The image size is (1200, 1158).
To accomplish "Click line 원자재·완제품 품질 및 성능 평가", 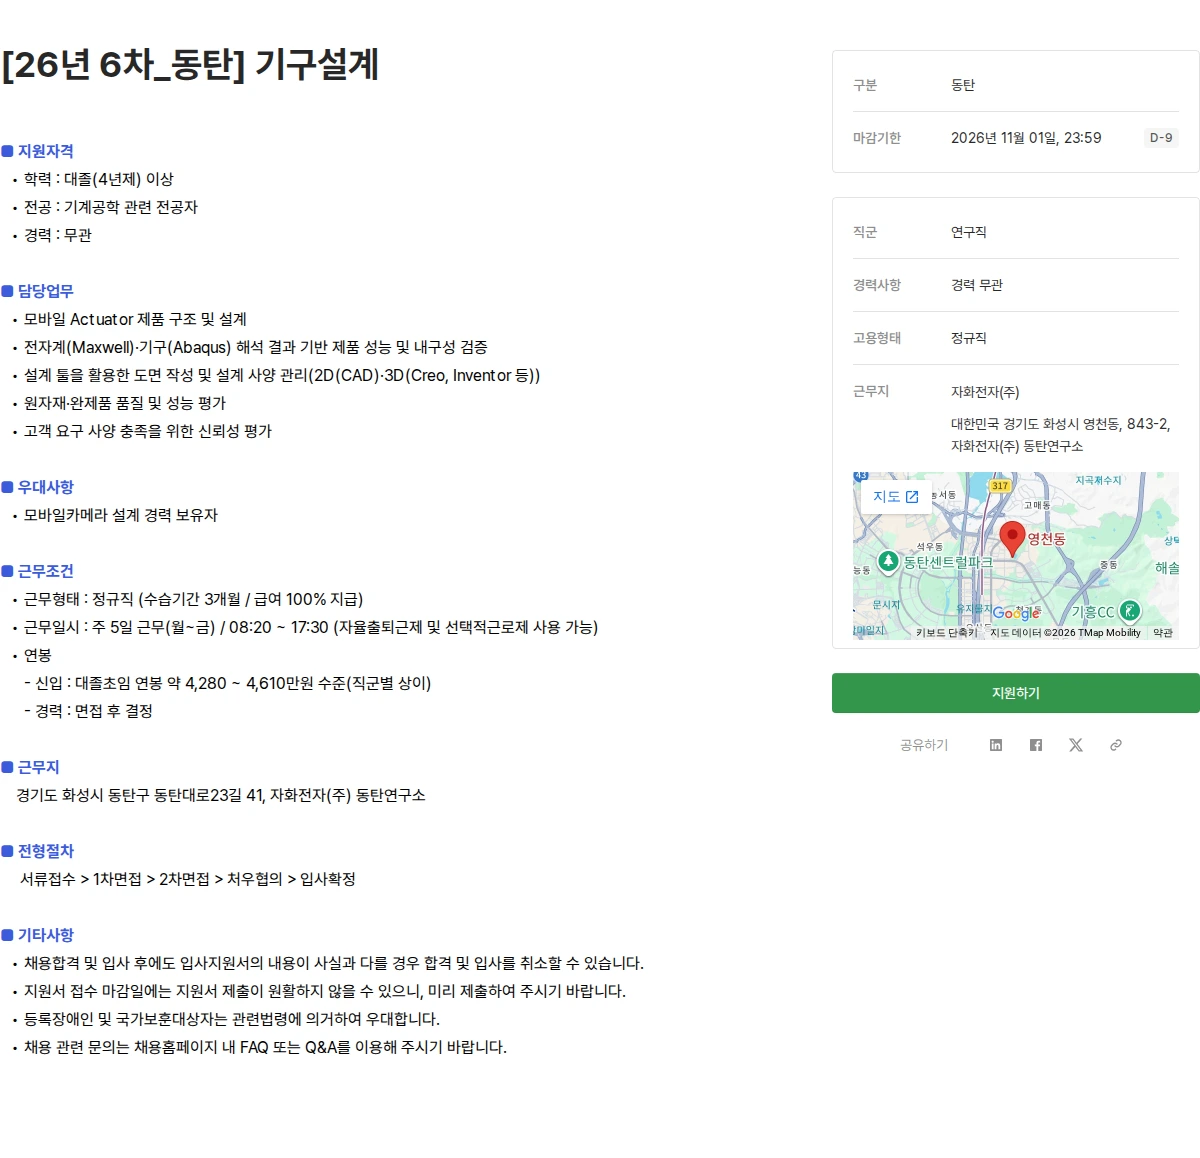I will pos(125,403).
